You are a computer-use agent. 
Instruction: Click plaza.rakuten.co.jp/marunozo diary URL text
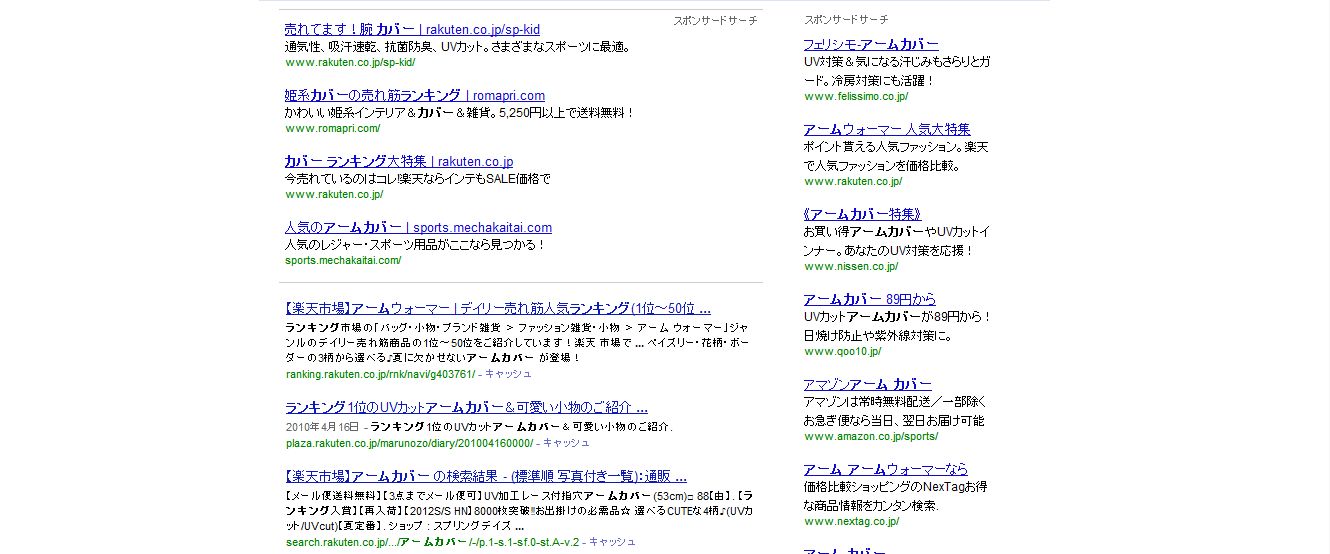click(x=409, y=442)
